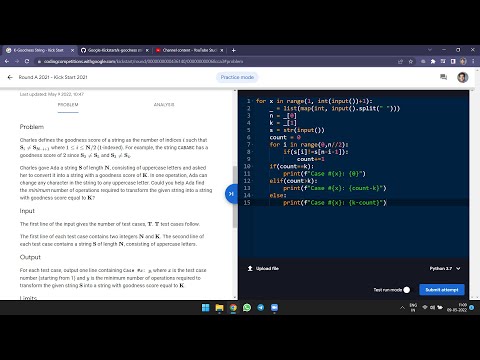Click the address bar URL
This screenshot has width=480, height=360.
tap(143, 61)
